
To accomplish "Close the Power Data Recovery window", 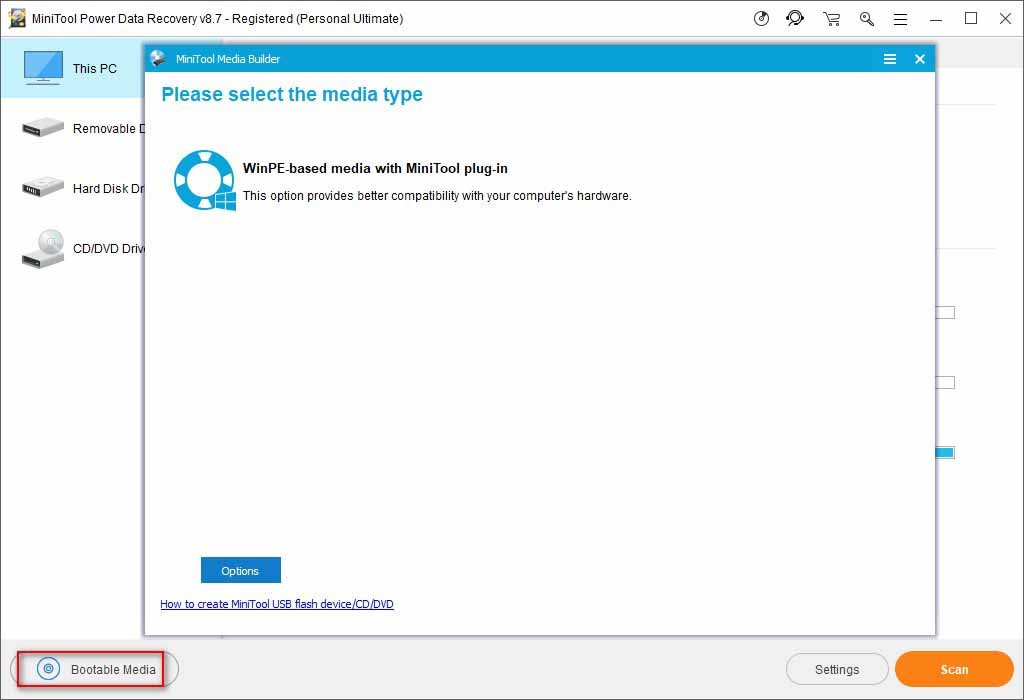I will tap(1006, 19).
